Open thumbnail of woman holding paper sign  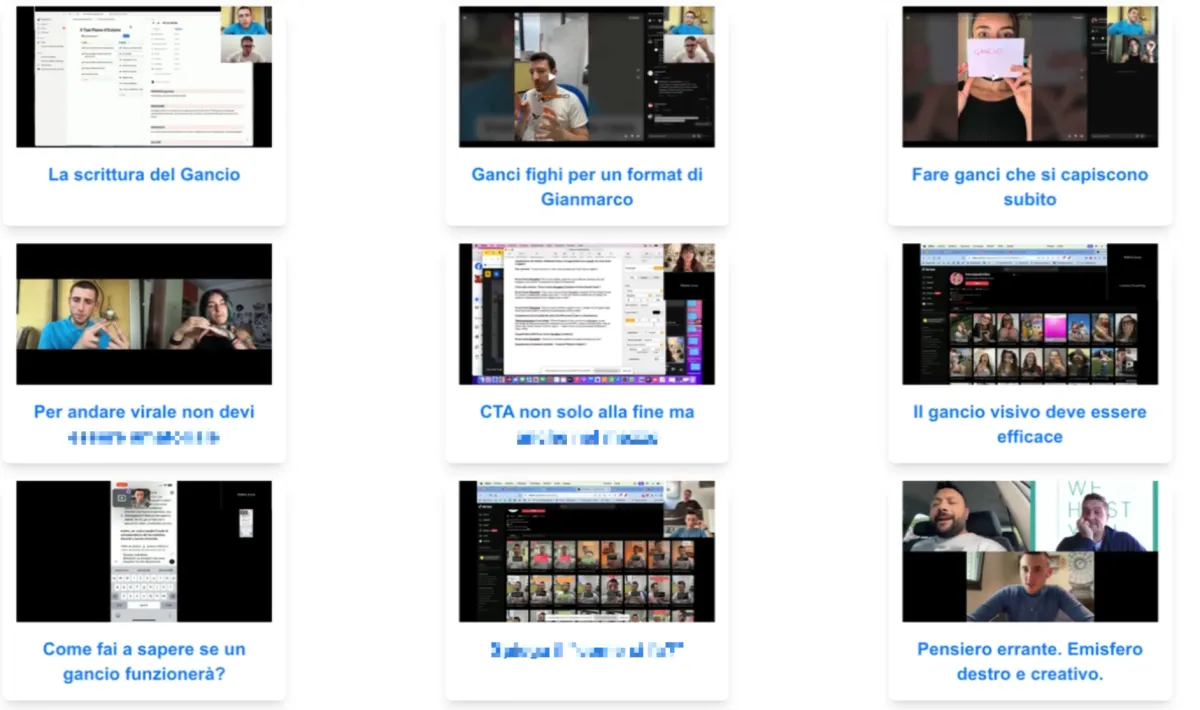tap(1030, 77)
